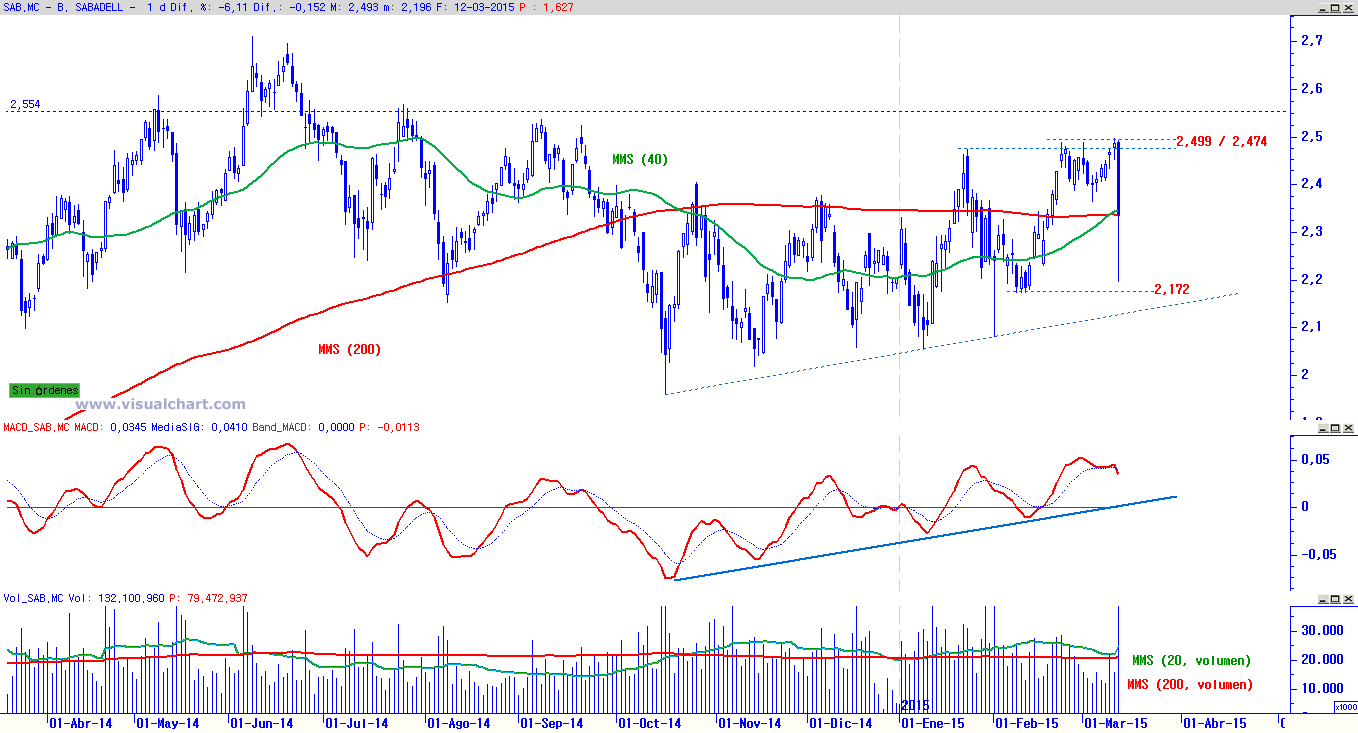Image resolution: width=1358 pixels, height=733 pixels.
Task: Click the 01-Dic-14 date on time axis
Action: coord(840,723)
